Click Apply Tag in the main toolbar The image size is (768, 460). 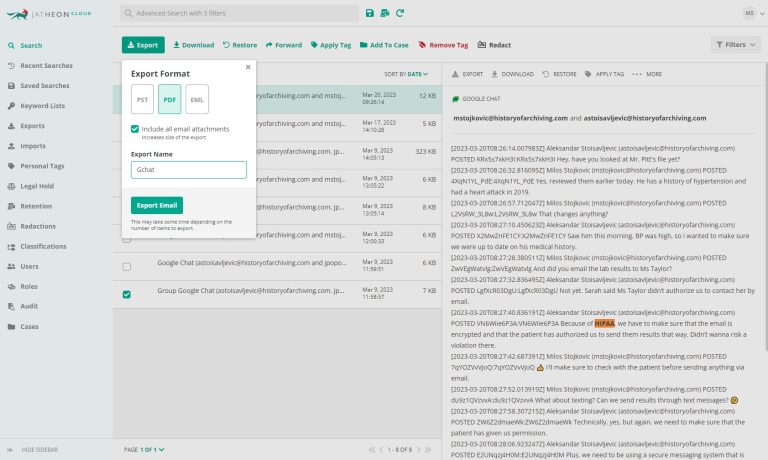pos(331,45)
